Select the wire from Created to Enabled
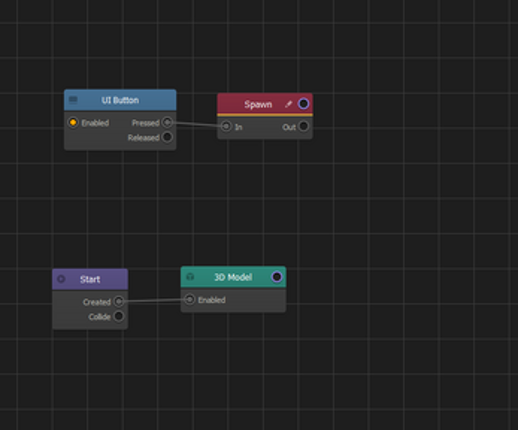Image resolution: width=518 pixels, height=430 pixels. pos(154,301)
